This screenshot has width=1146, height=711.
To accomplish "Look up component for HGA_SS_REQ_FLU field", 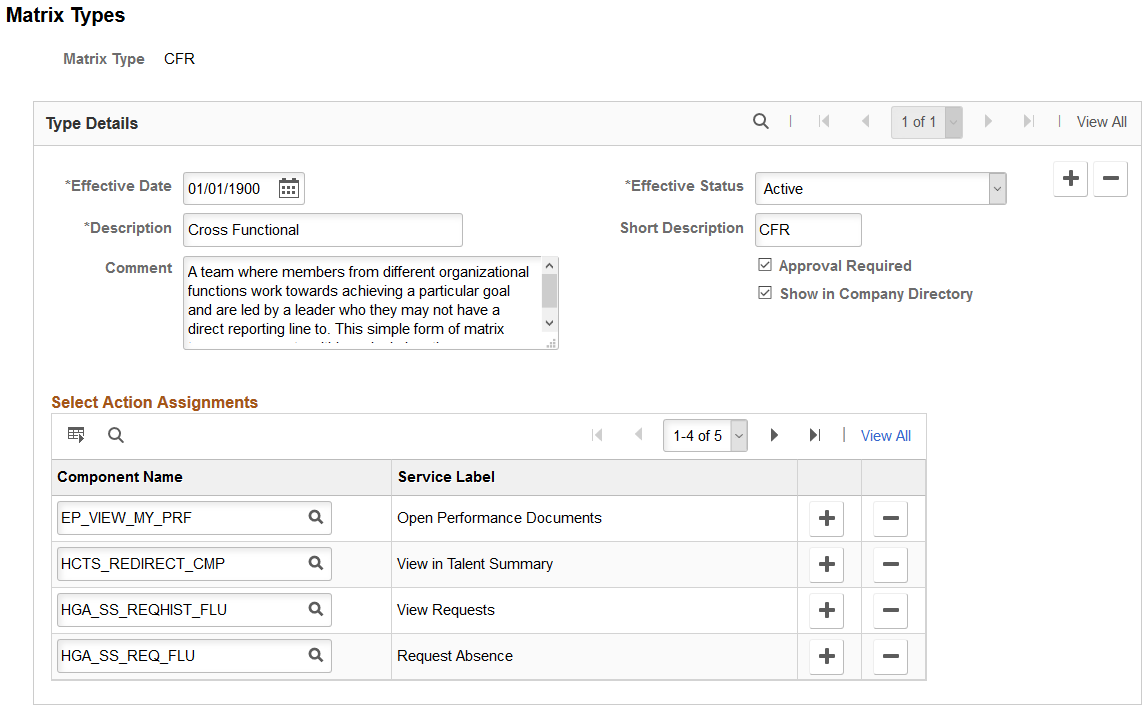I will [316, 655].
